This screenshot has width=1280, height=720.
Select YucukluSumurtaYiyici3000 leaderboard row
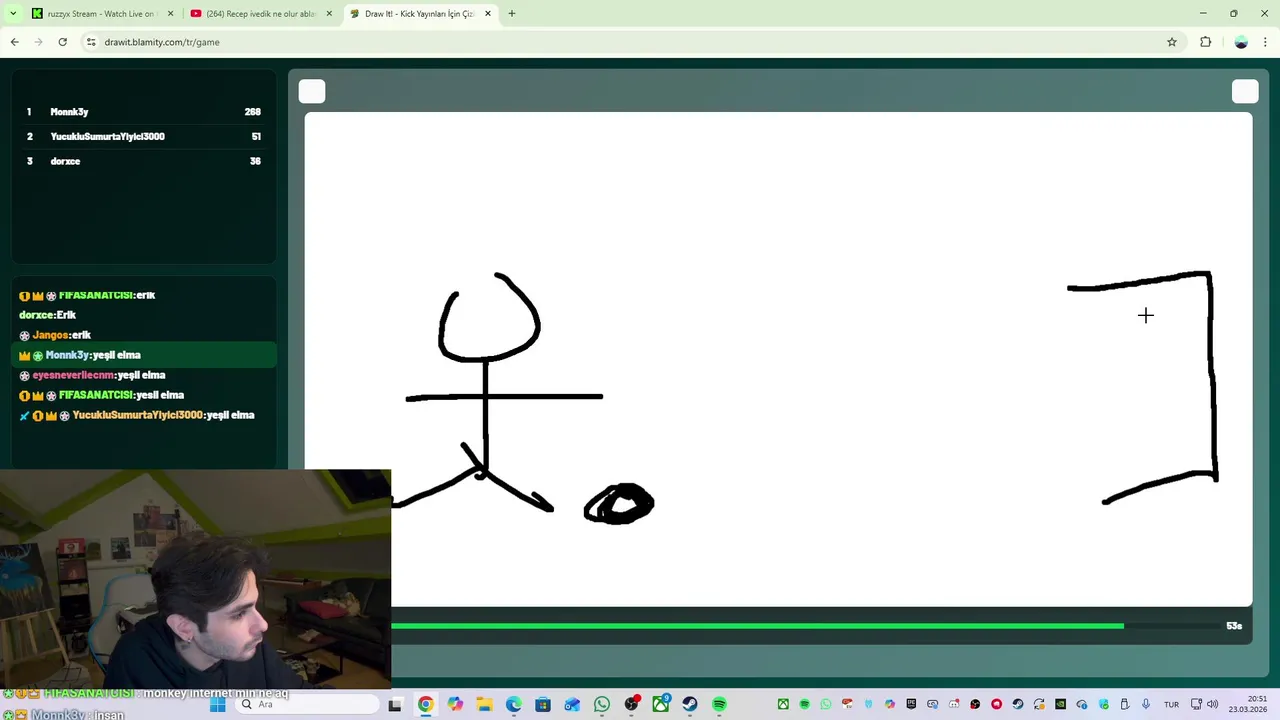144,136
